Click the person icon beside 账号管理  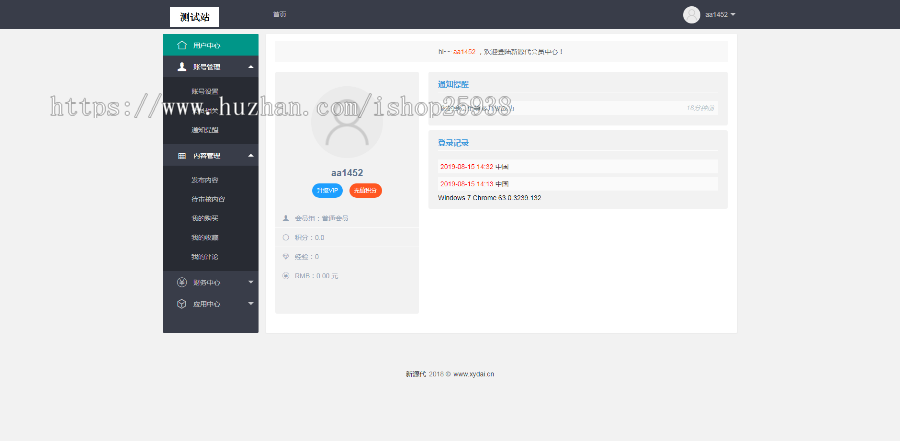182,67
